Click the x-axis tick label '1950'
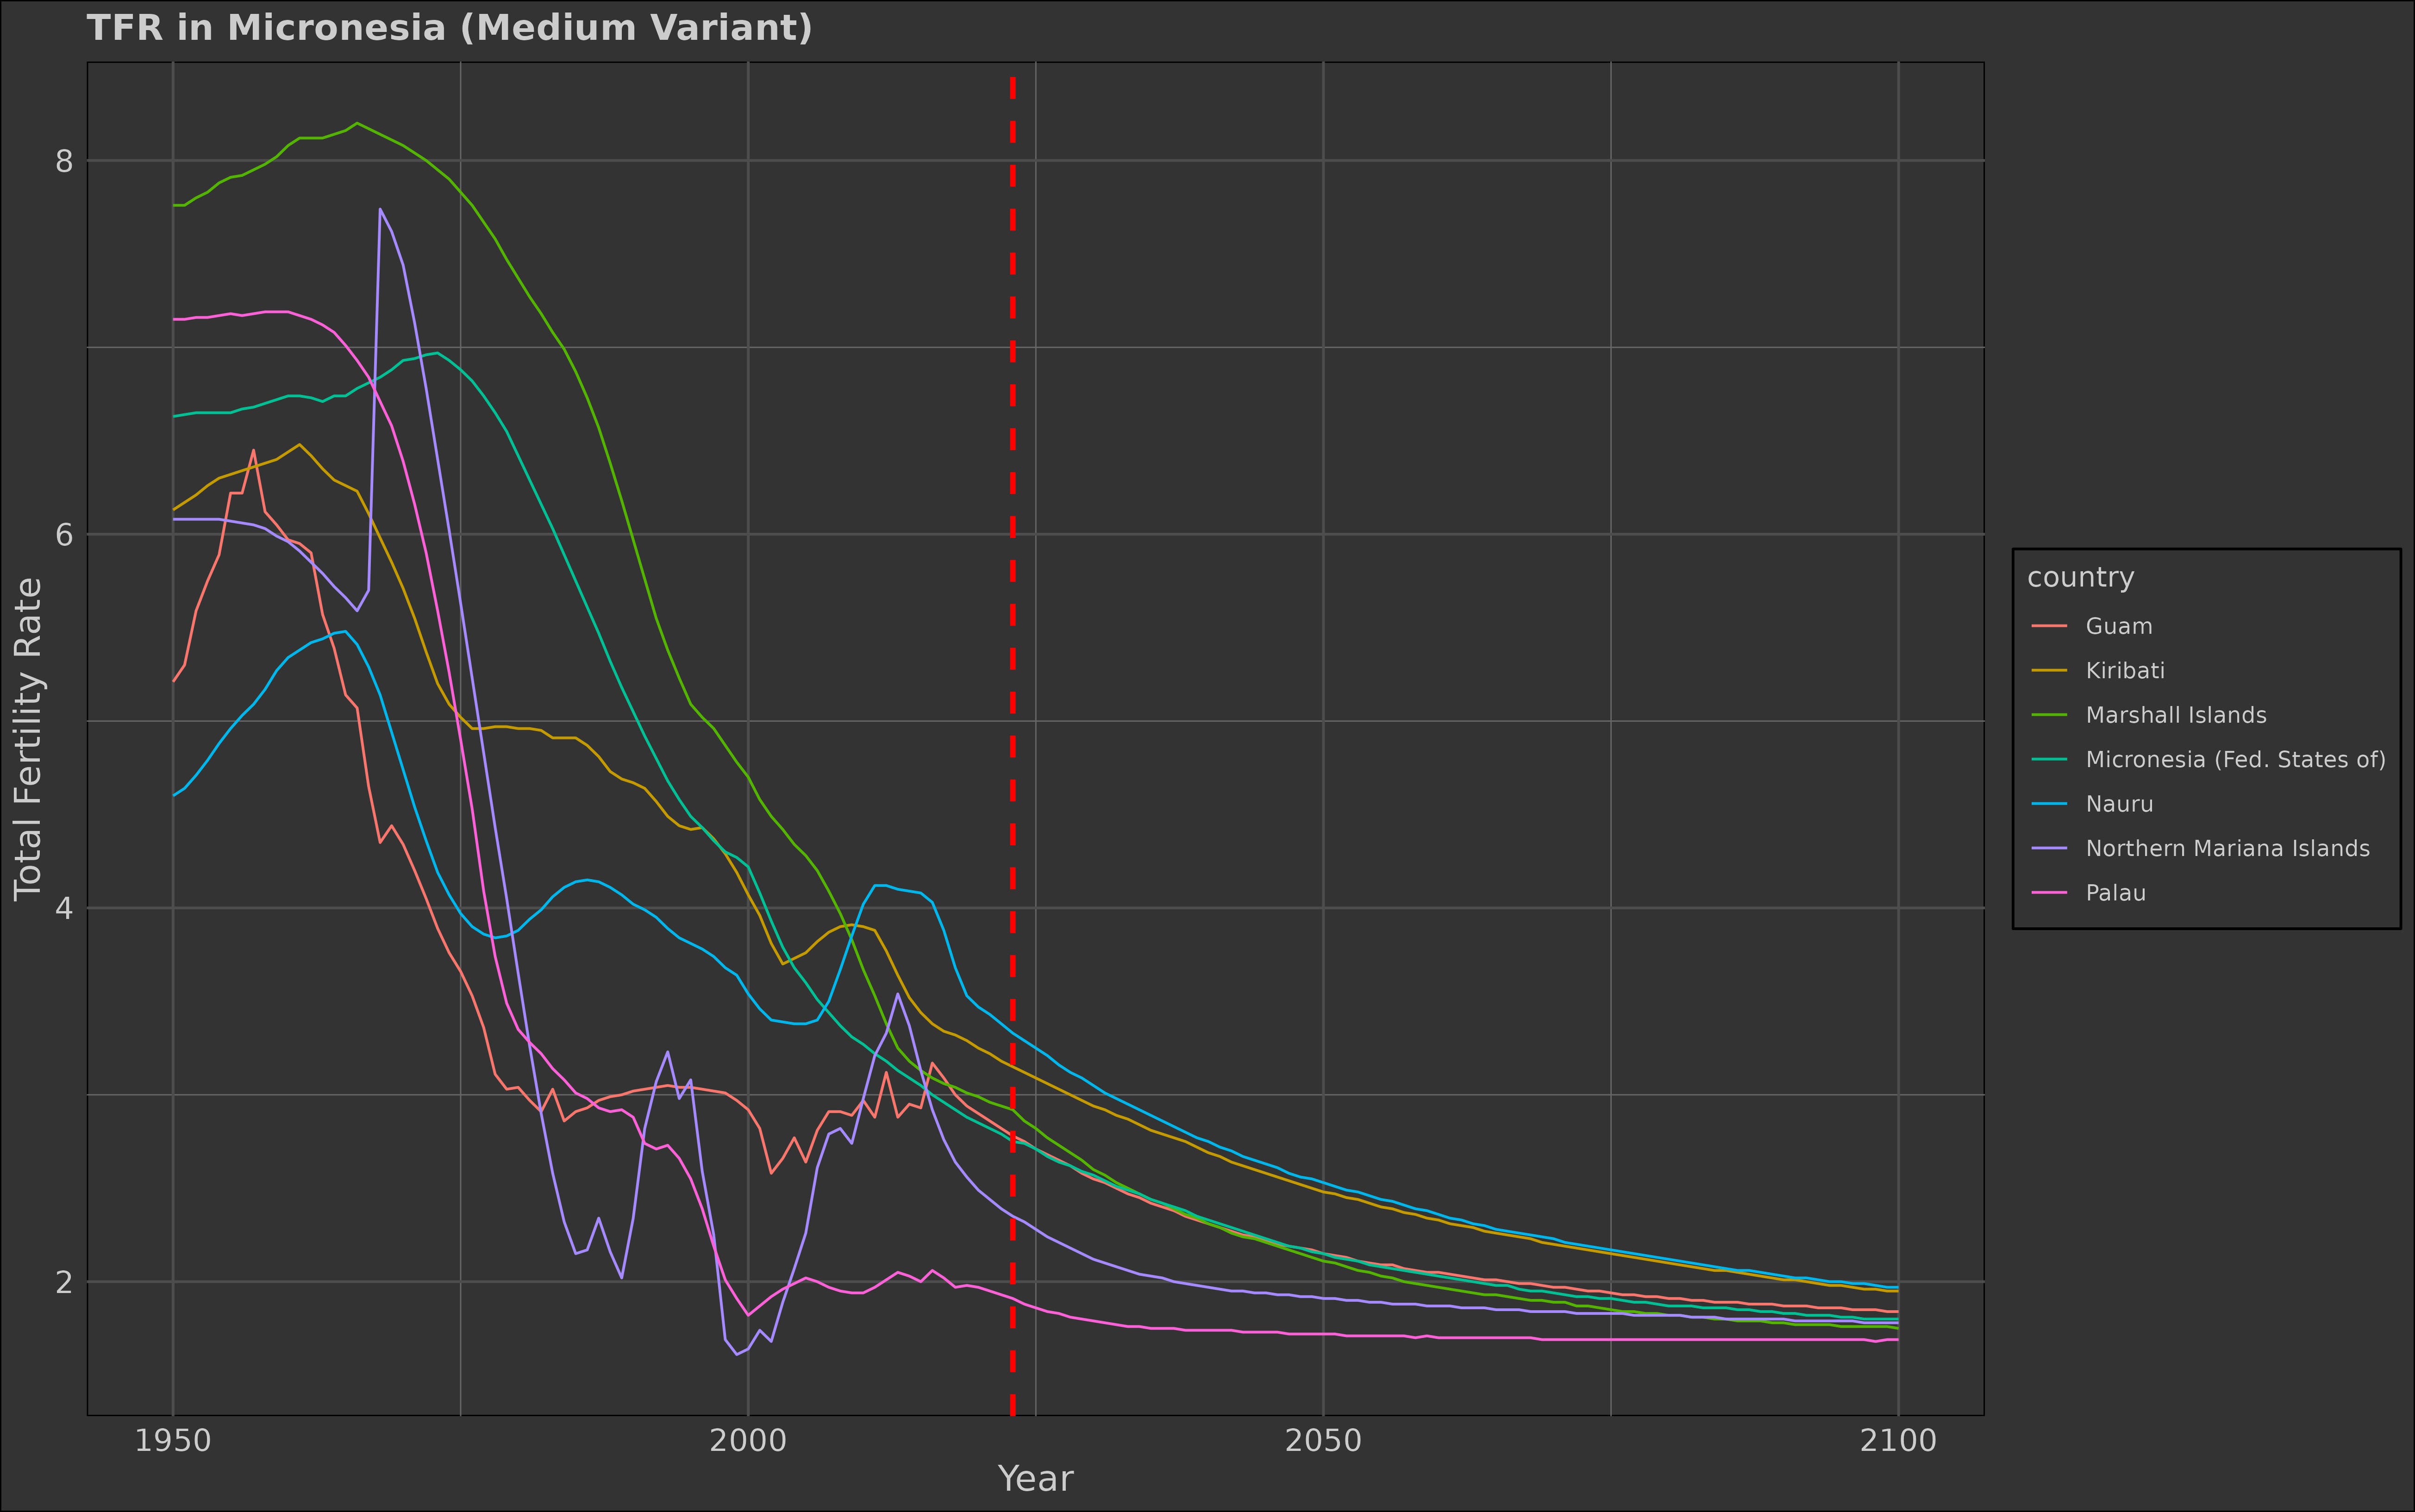This screenshot has width=2415, height=1512. coord(173,1441)
